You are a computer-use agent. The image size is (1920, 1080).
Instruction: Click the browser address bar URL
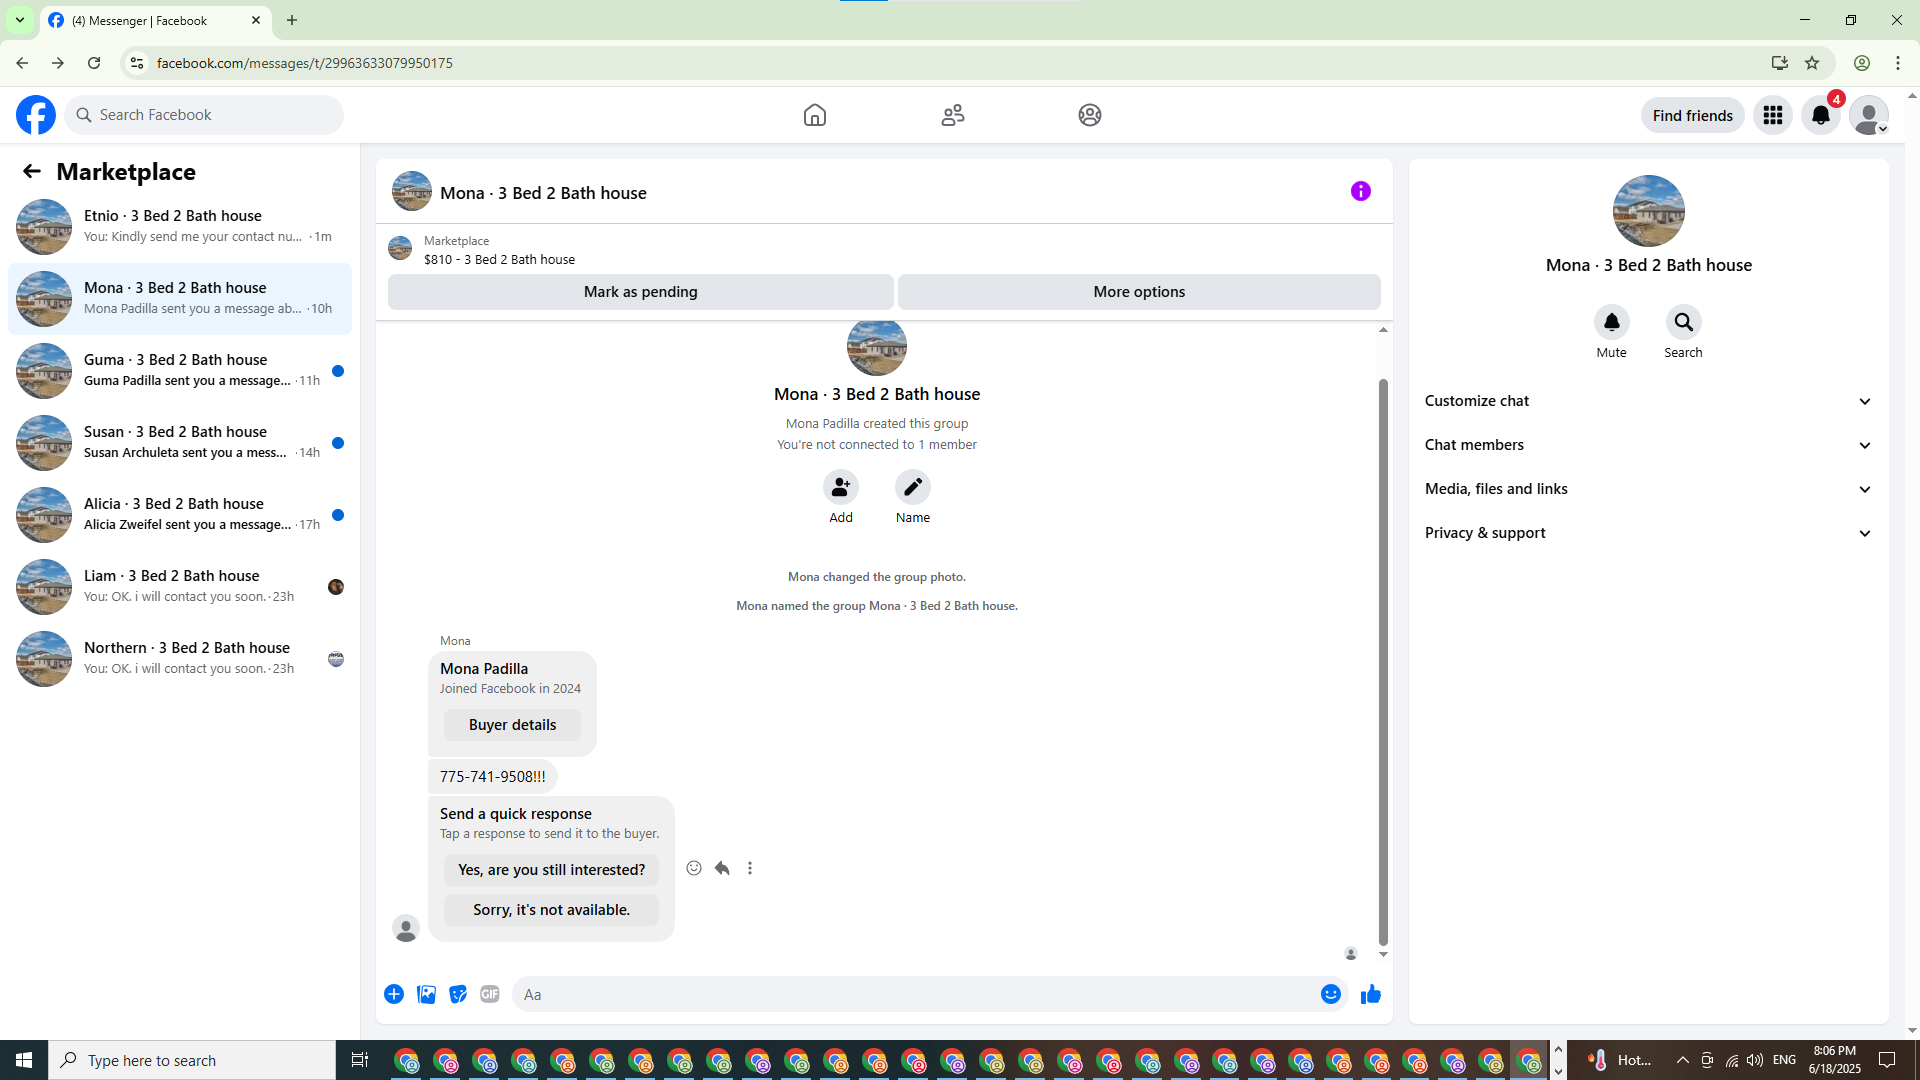point(305,63)
